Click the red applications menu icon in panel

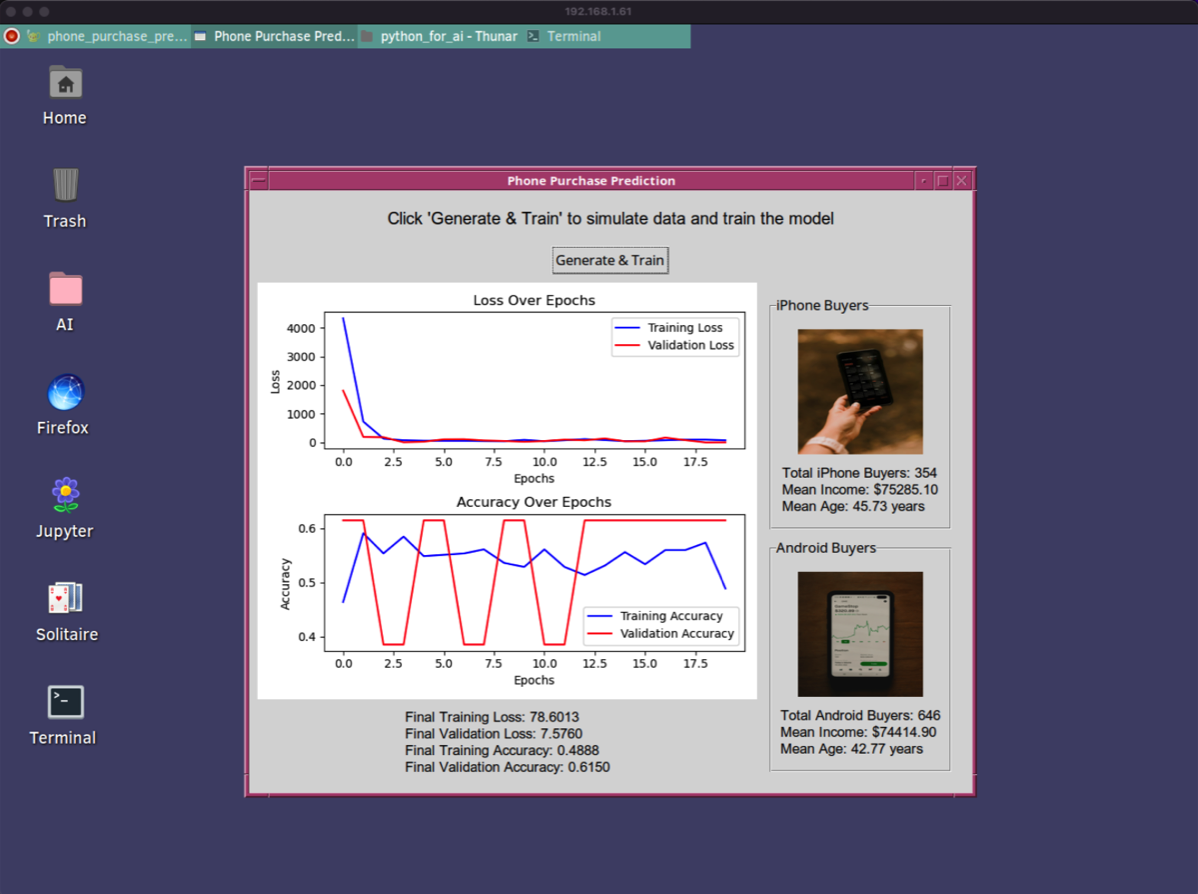tap(12, 36)
